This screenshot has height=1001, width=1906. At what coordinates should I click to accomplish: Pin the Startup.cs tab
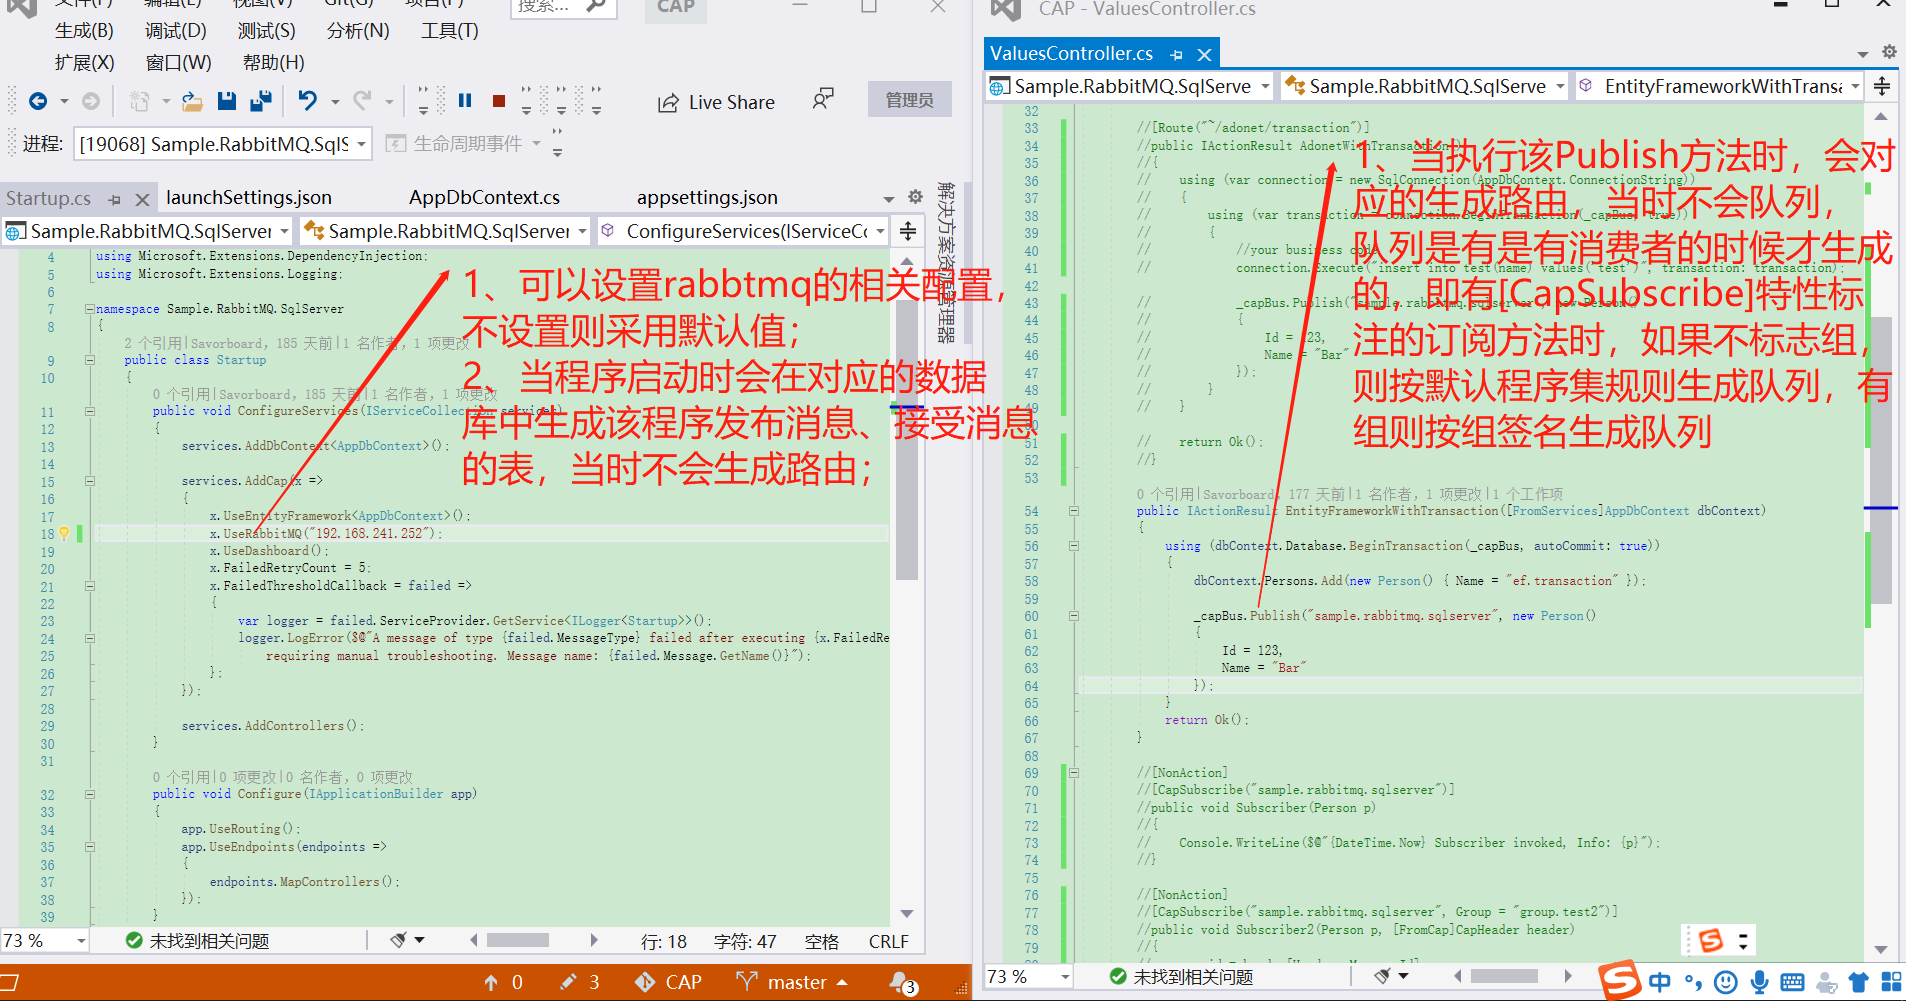click(x=115, y=199)
